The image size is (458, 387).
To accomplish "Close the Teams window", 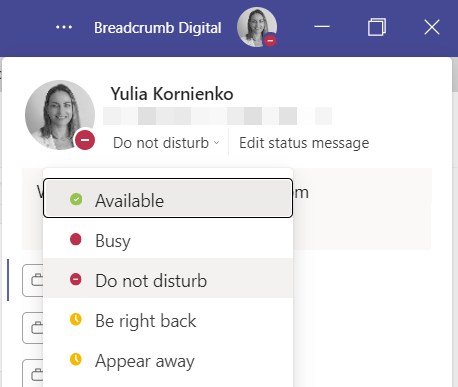I will 432,27.
